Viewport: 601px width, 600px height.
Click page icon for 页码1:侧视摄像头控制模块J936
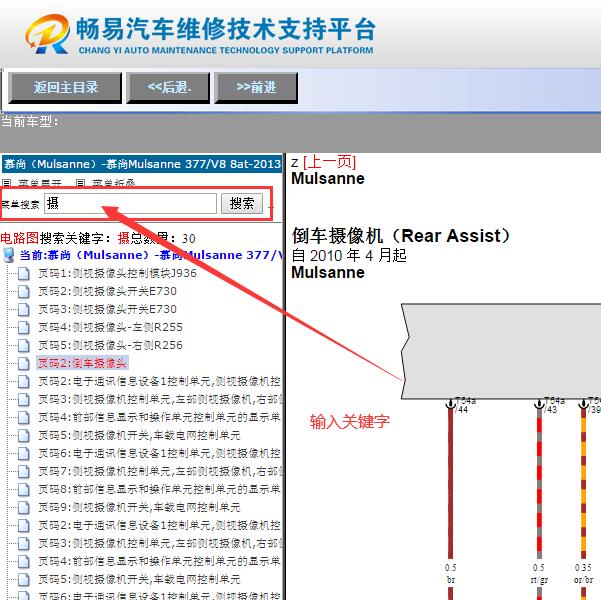coord(23,274)
